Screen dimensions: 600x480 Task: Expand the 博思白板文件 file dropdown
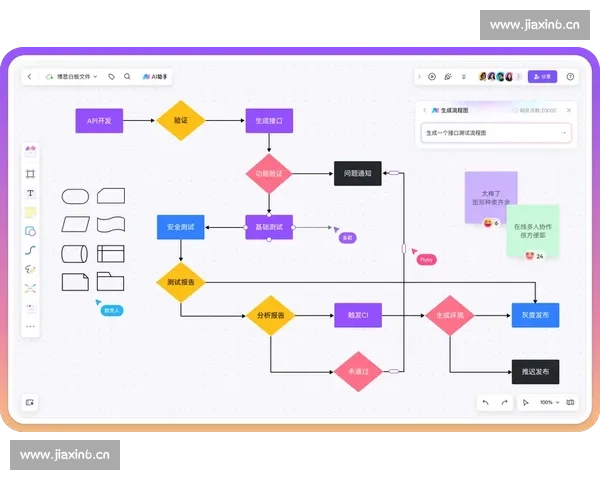tap(76, 76)
